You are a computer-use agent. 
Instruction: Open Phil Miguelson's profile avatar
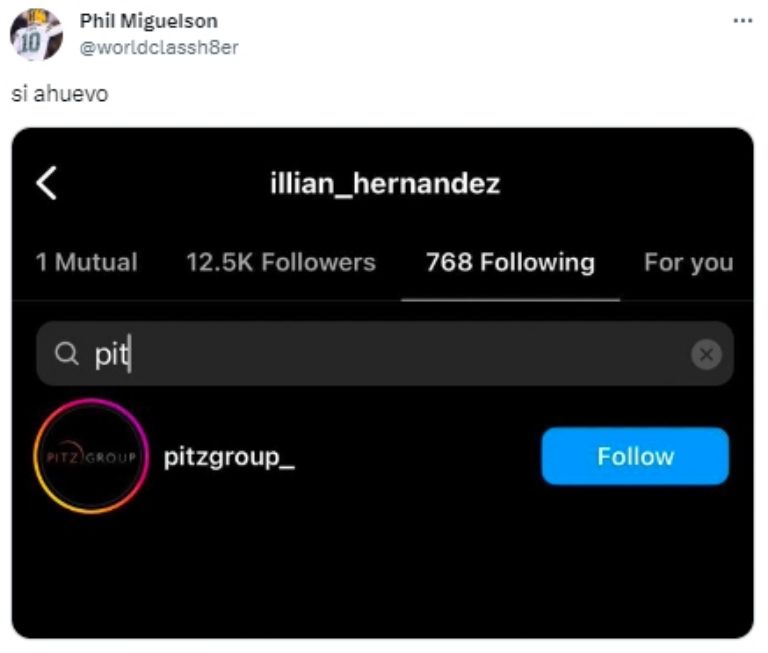pos(36,34)
